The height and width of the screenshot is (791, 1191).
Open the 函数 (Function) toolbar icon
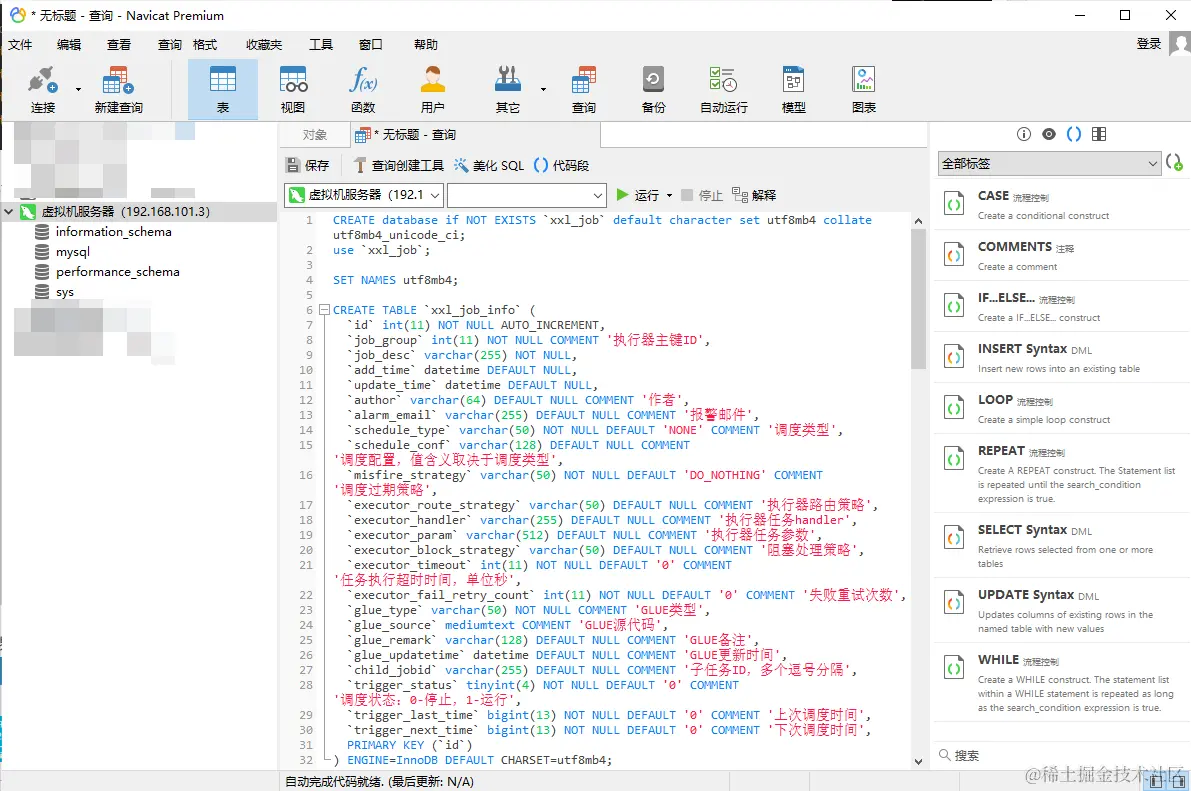tap(363, 90)
